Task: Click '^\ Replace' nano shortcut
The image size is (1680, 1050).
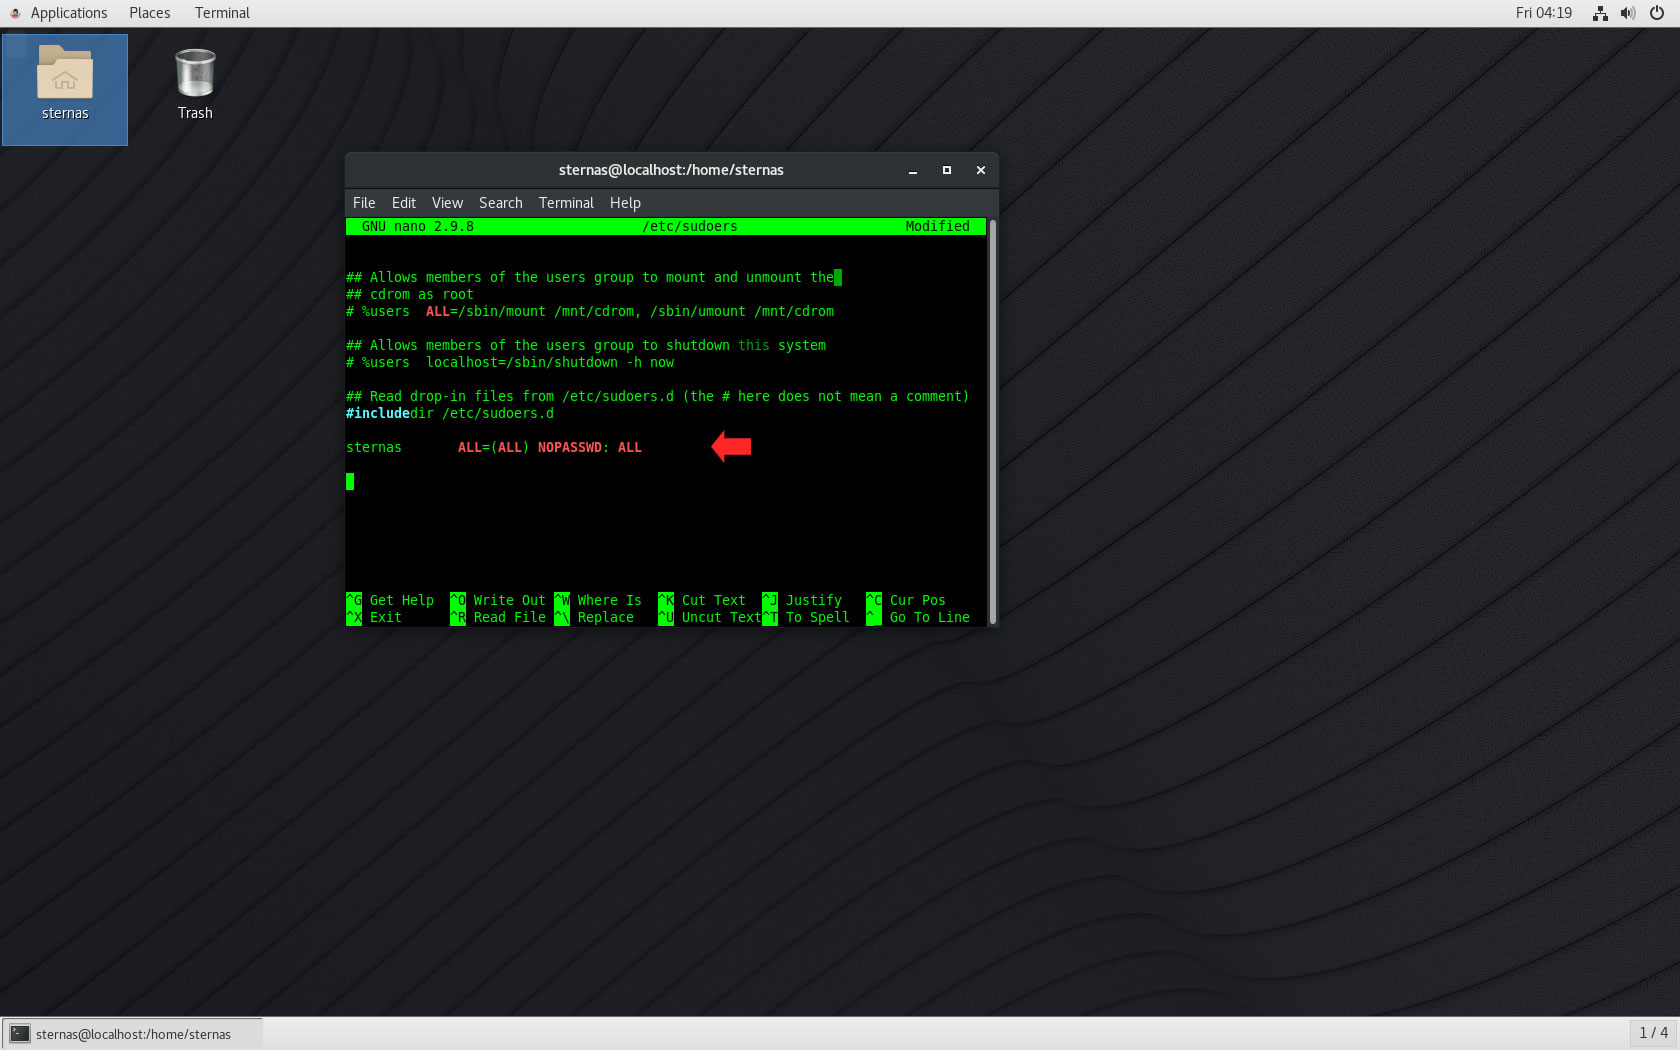Action: click(594, 618)
